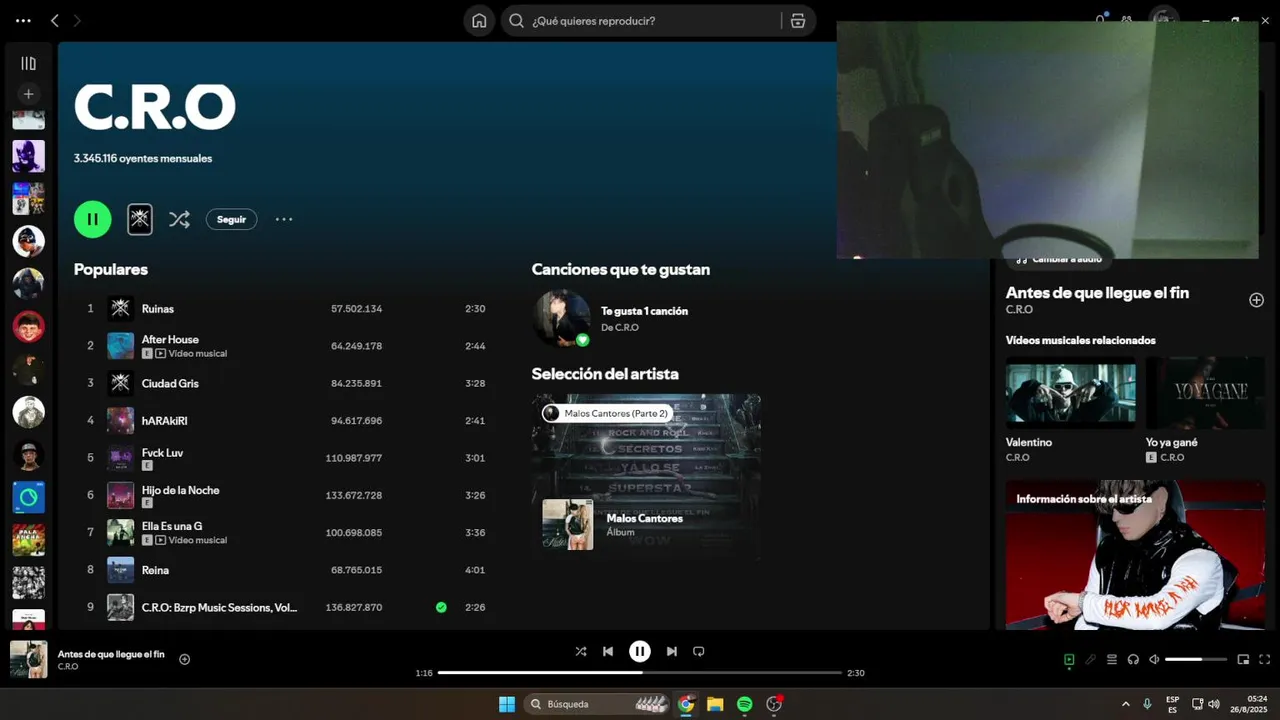Open the Malos Cantores (Parte 2) pick label
Viewport: 1280px width, 720px height.
pos(606,413)
